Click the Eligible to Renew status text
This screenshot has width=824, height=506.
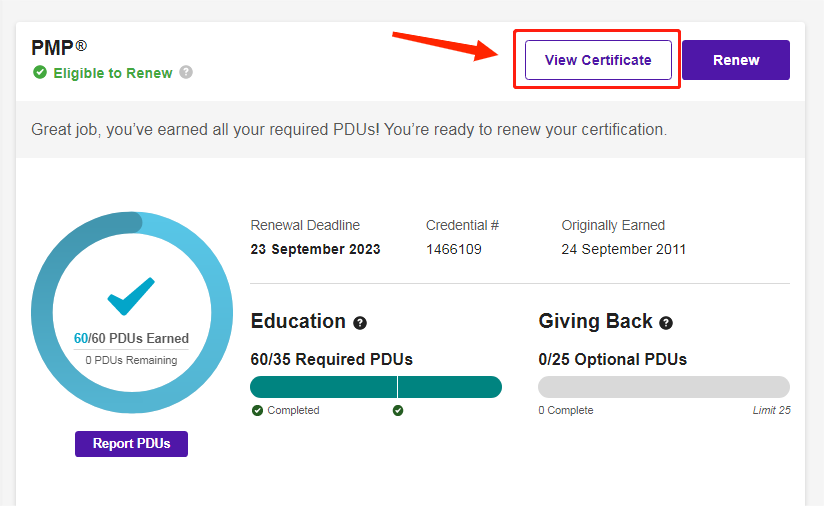(113, 73)
